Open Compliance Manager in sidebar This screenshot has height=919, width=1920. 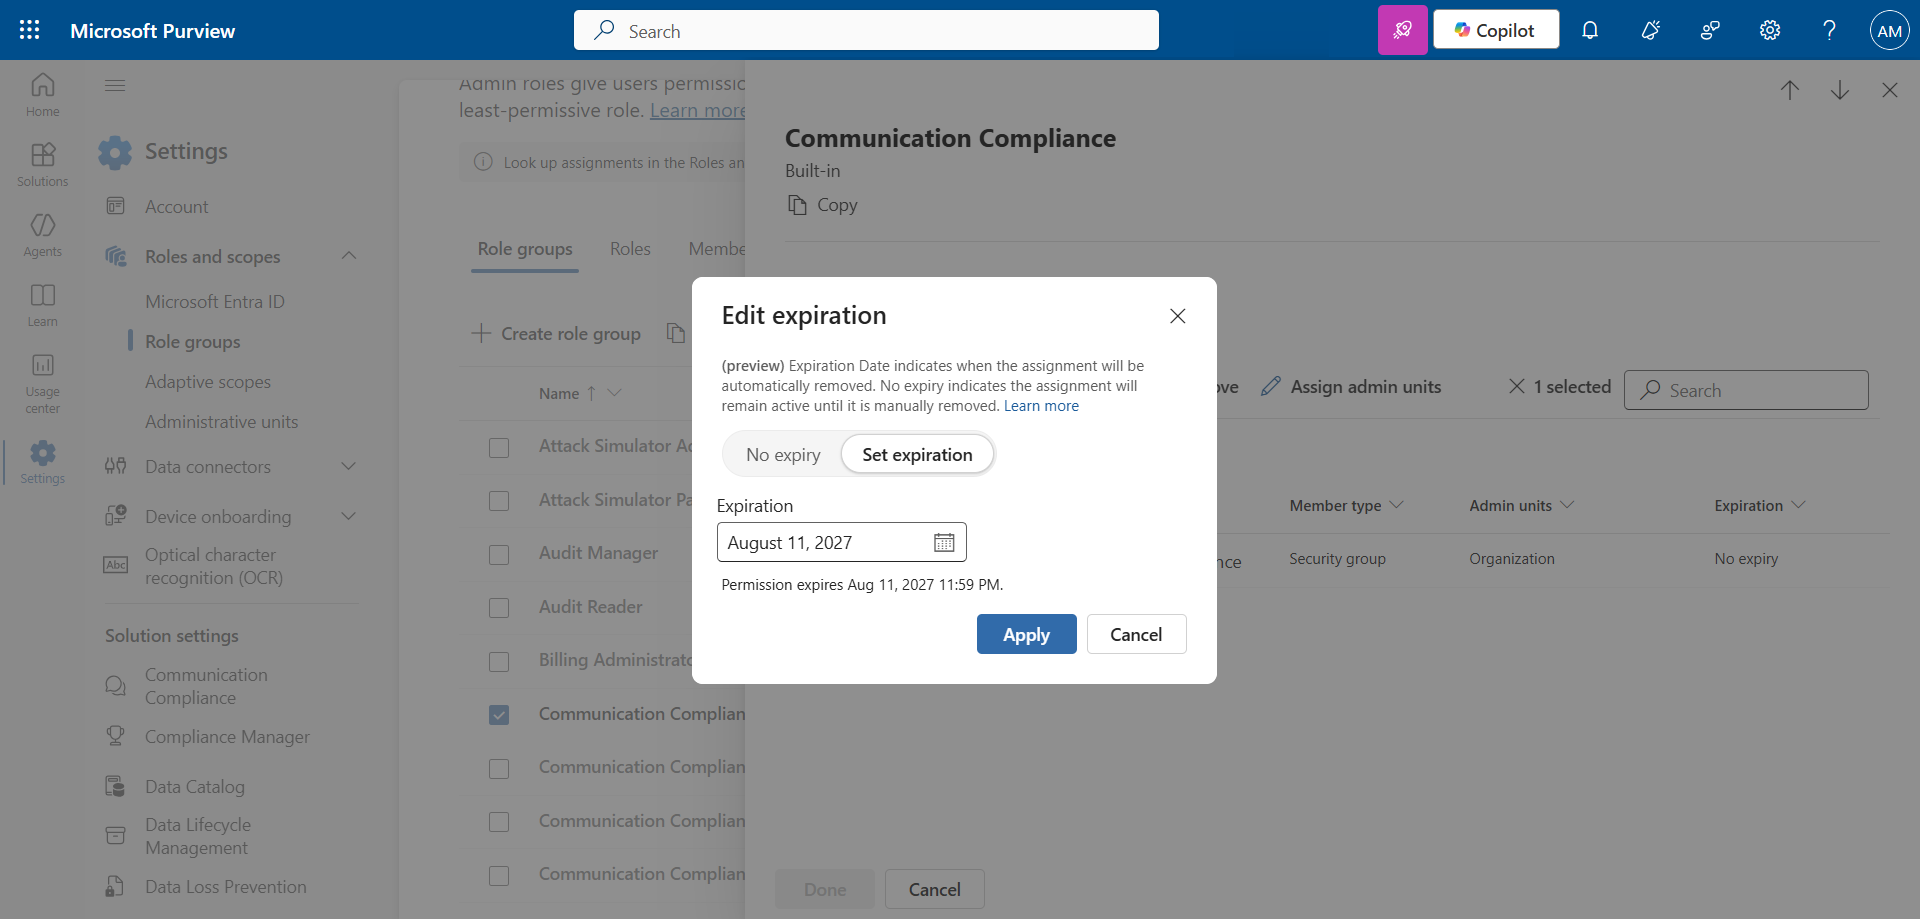coord(227,736)
